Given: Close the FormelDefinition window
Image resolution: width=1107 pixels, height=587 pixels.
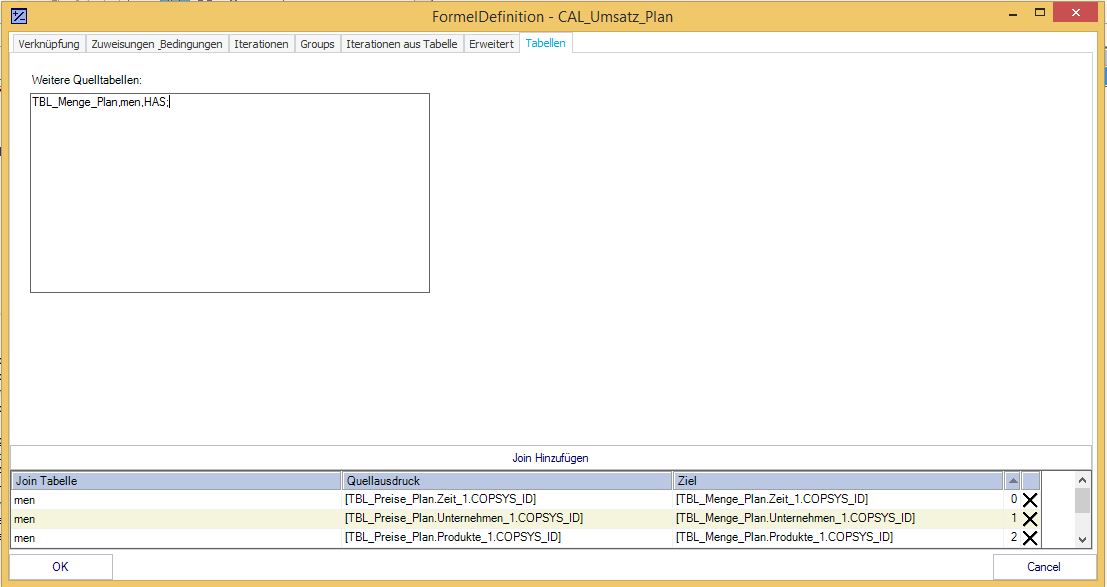Looking at the screenshot, I should [1075, 13].
